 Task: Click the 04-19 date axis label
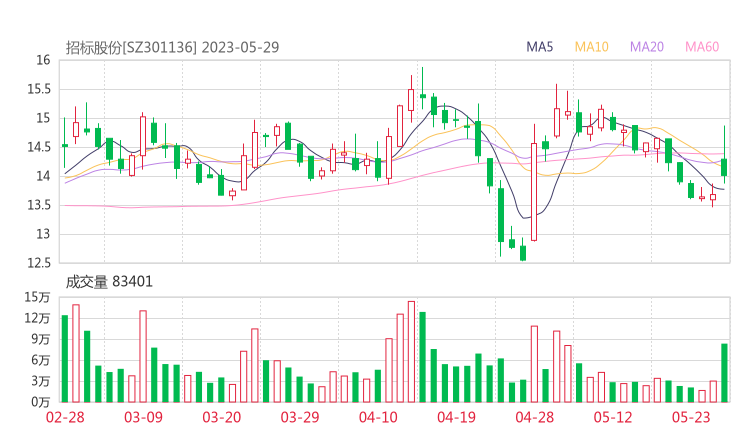(456, 417)
